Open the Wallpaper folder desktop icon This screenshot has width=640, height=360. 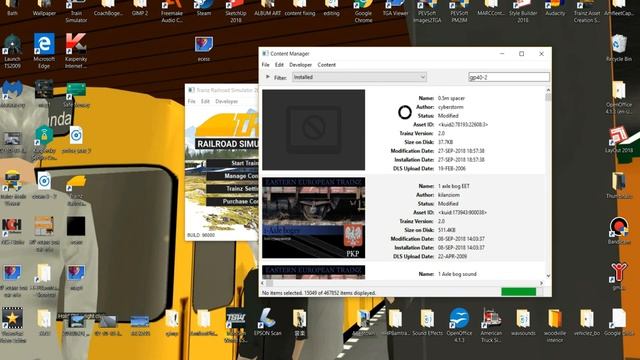44,8
